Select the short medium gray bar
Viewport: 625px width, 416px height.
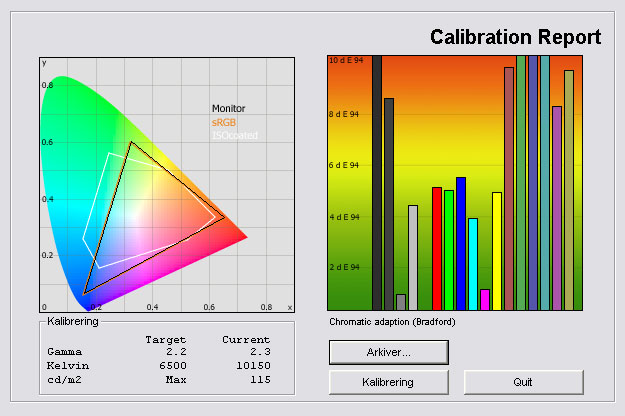[x=401, y=302]
